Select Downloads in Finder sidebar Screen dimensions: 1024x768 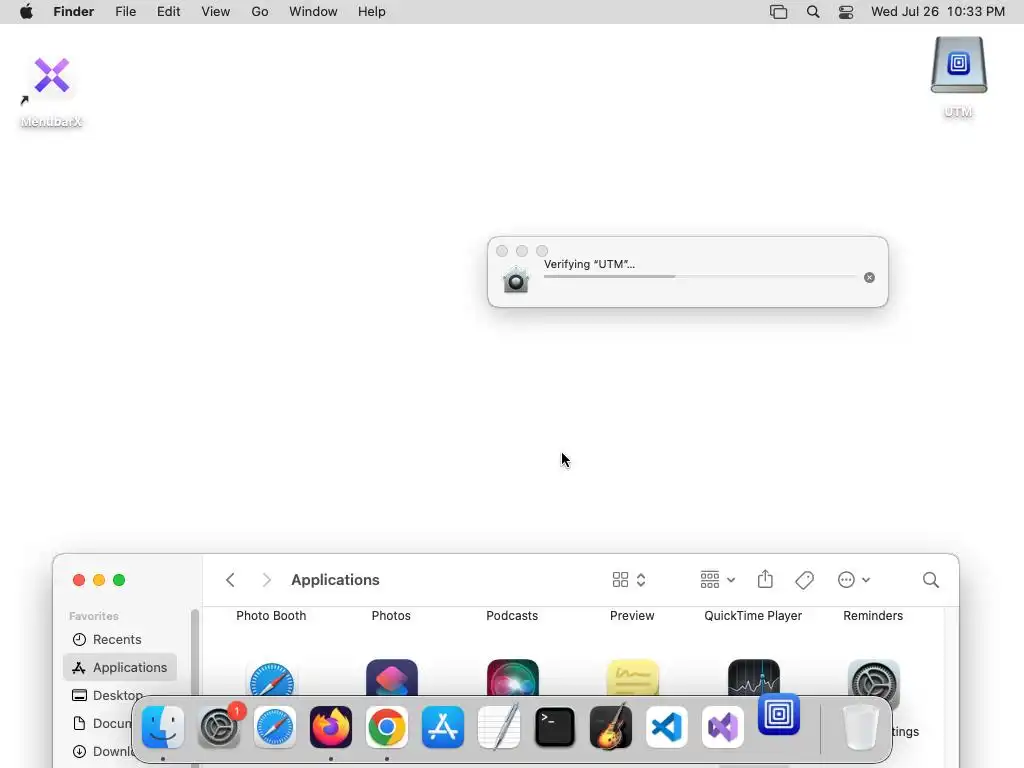(x=103, y=752)
